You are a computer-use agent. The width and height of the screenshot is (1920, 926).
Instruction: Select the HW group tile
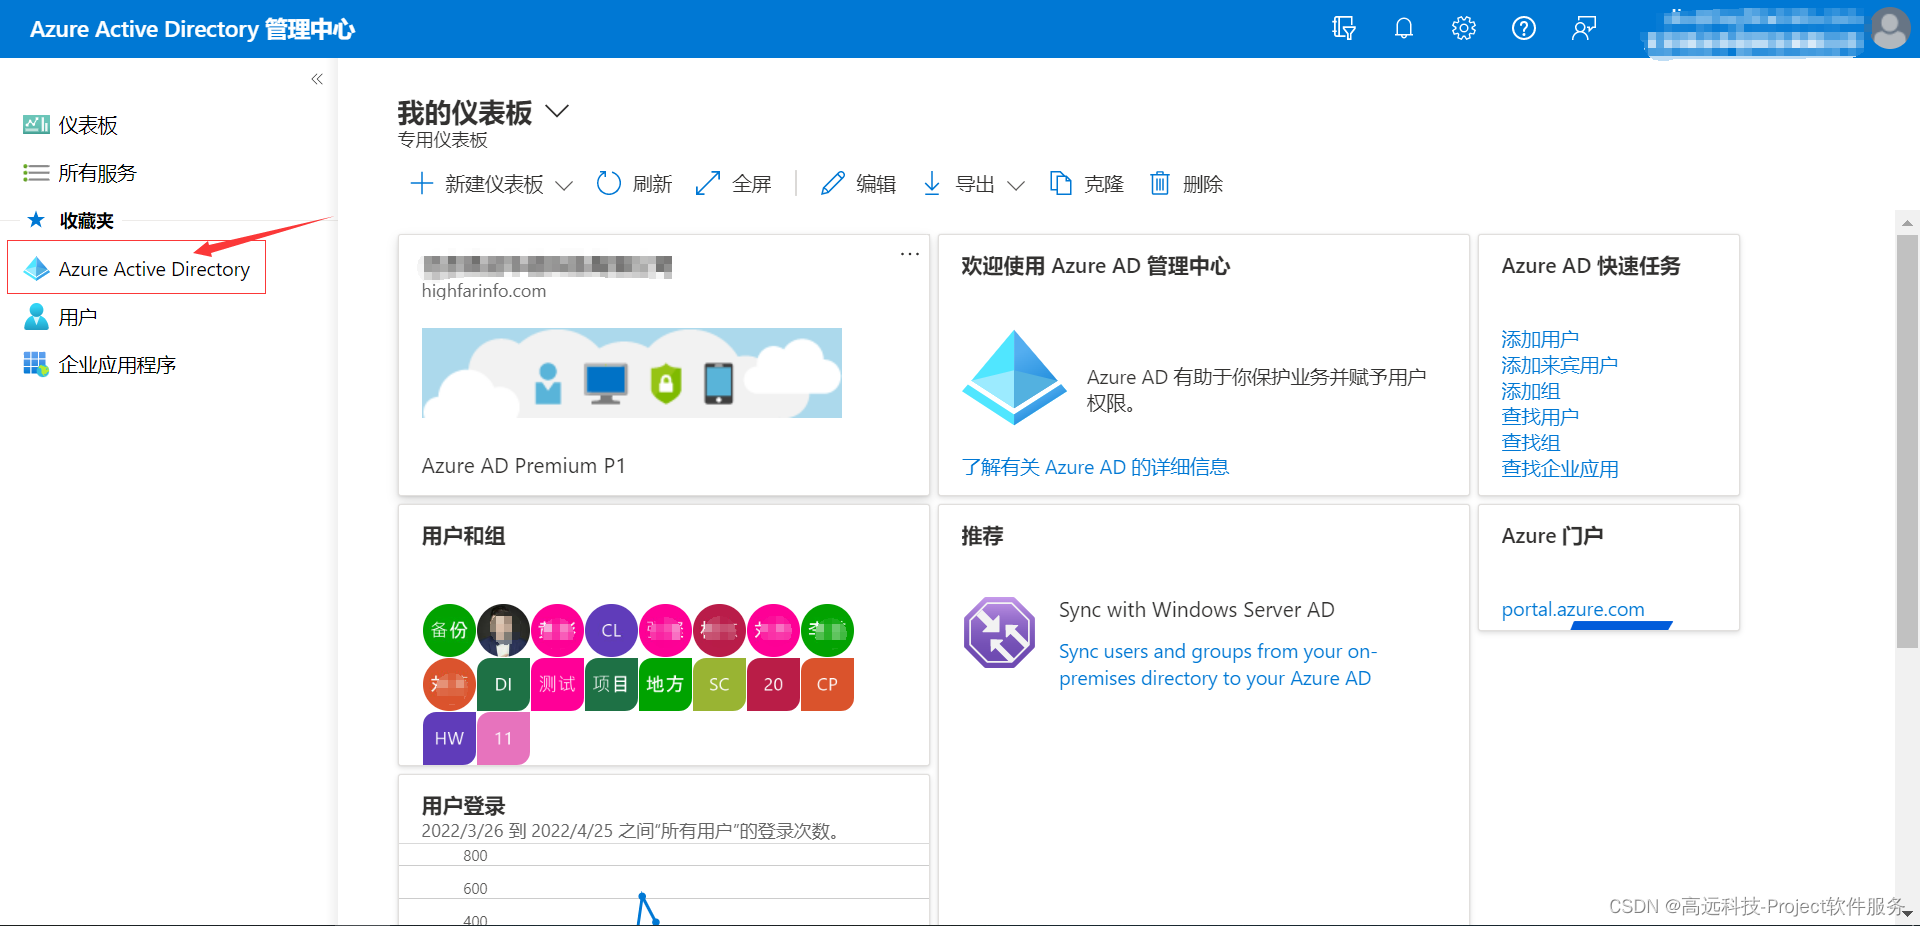tap(449, 738)
